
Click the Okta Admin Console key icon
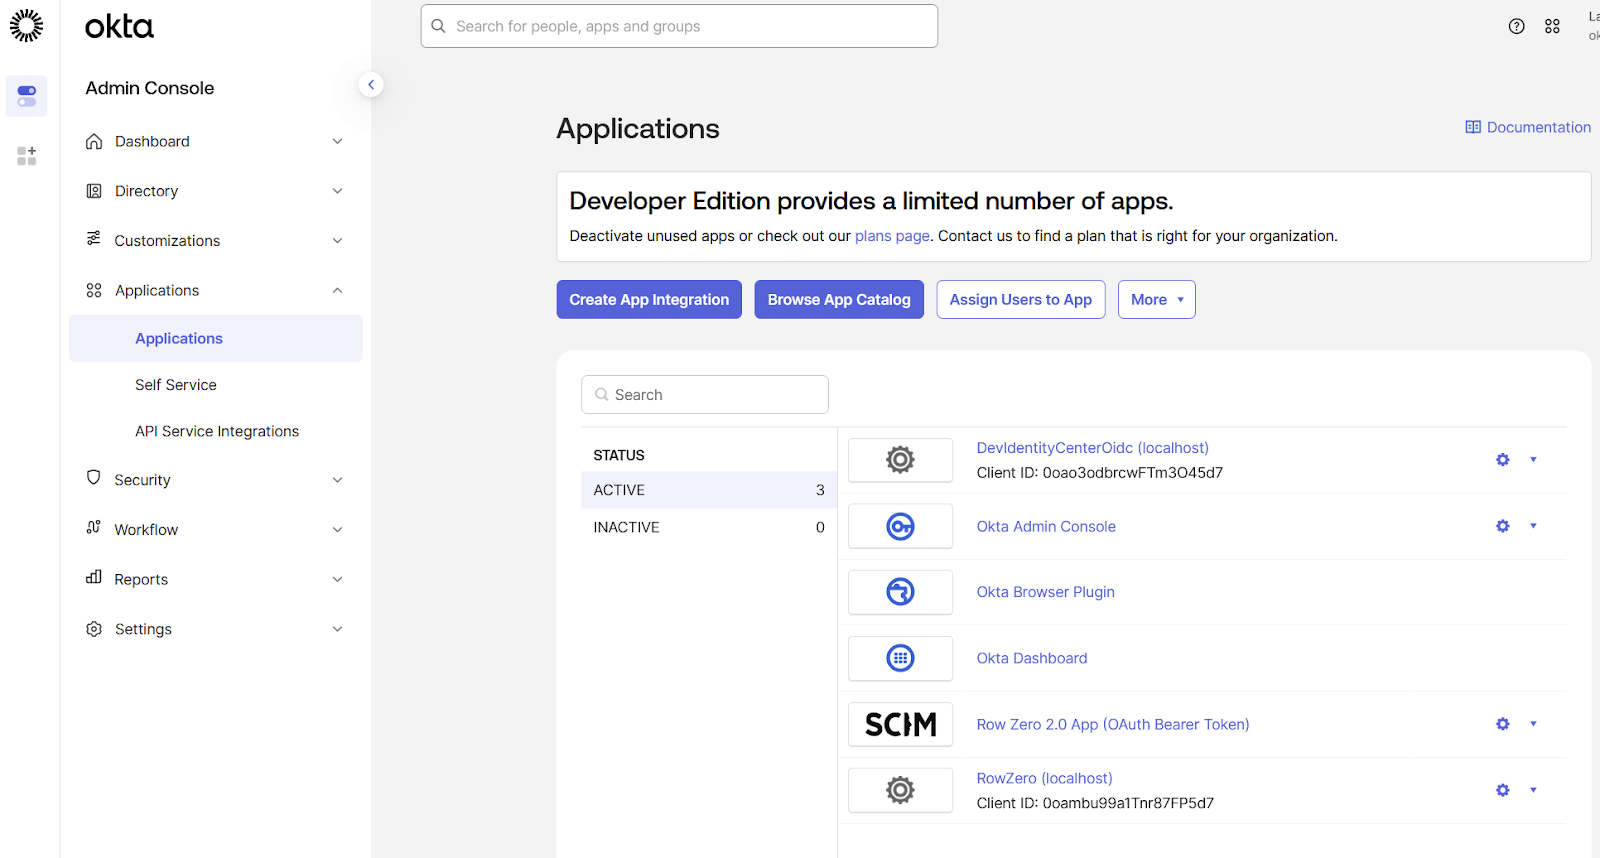[x=900, y=526]
